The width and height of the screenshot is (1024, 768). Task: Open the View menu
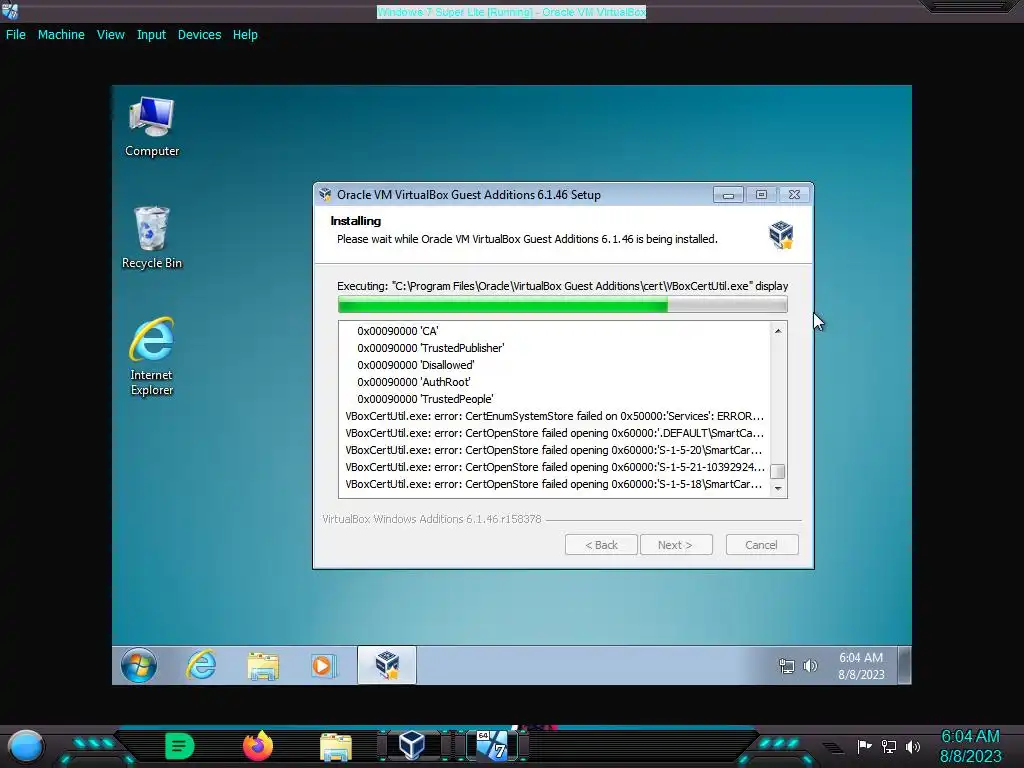pyautogui.click(x=110, y=35)
